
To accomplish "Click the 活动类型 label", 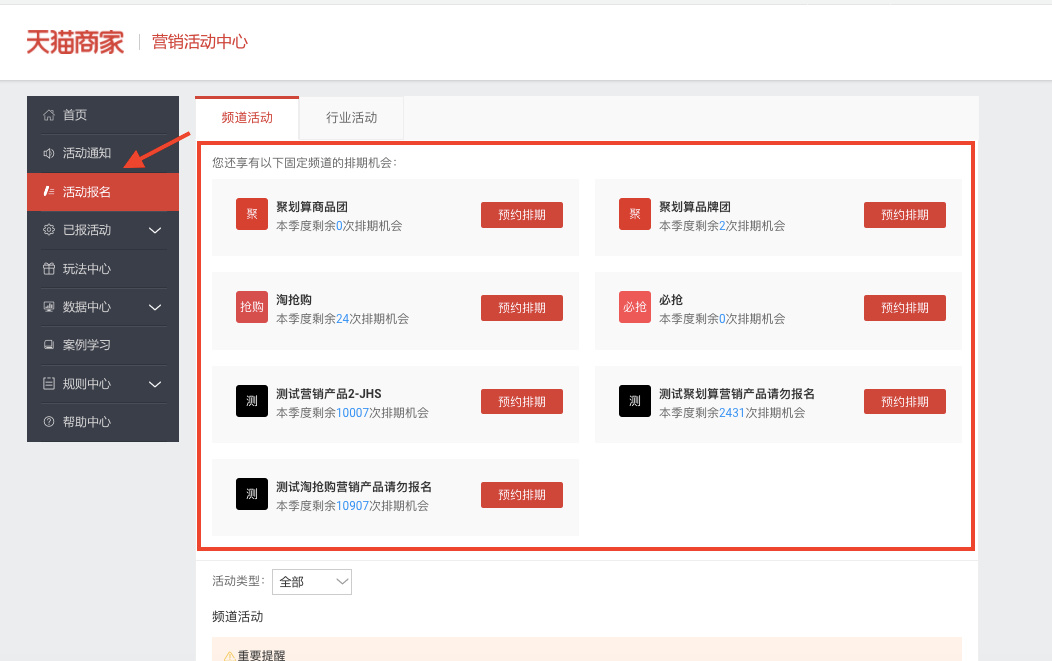I will tap(236, 581).
